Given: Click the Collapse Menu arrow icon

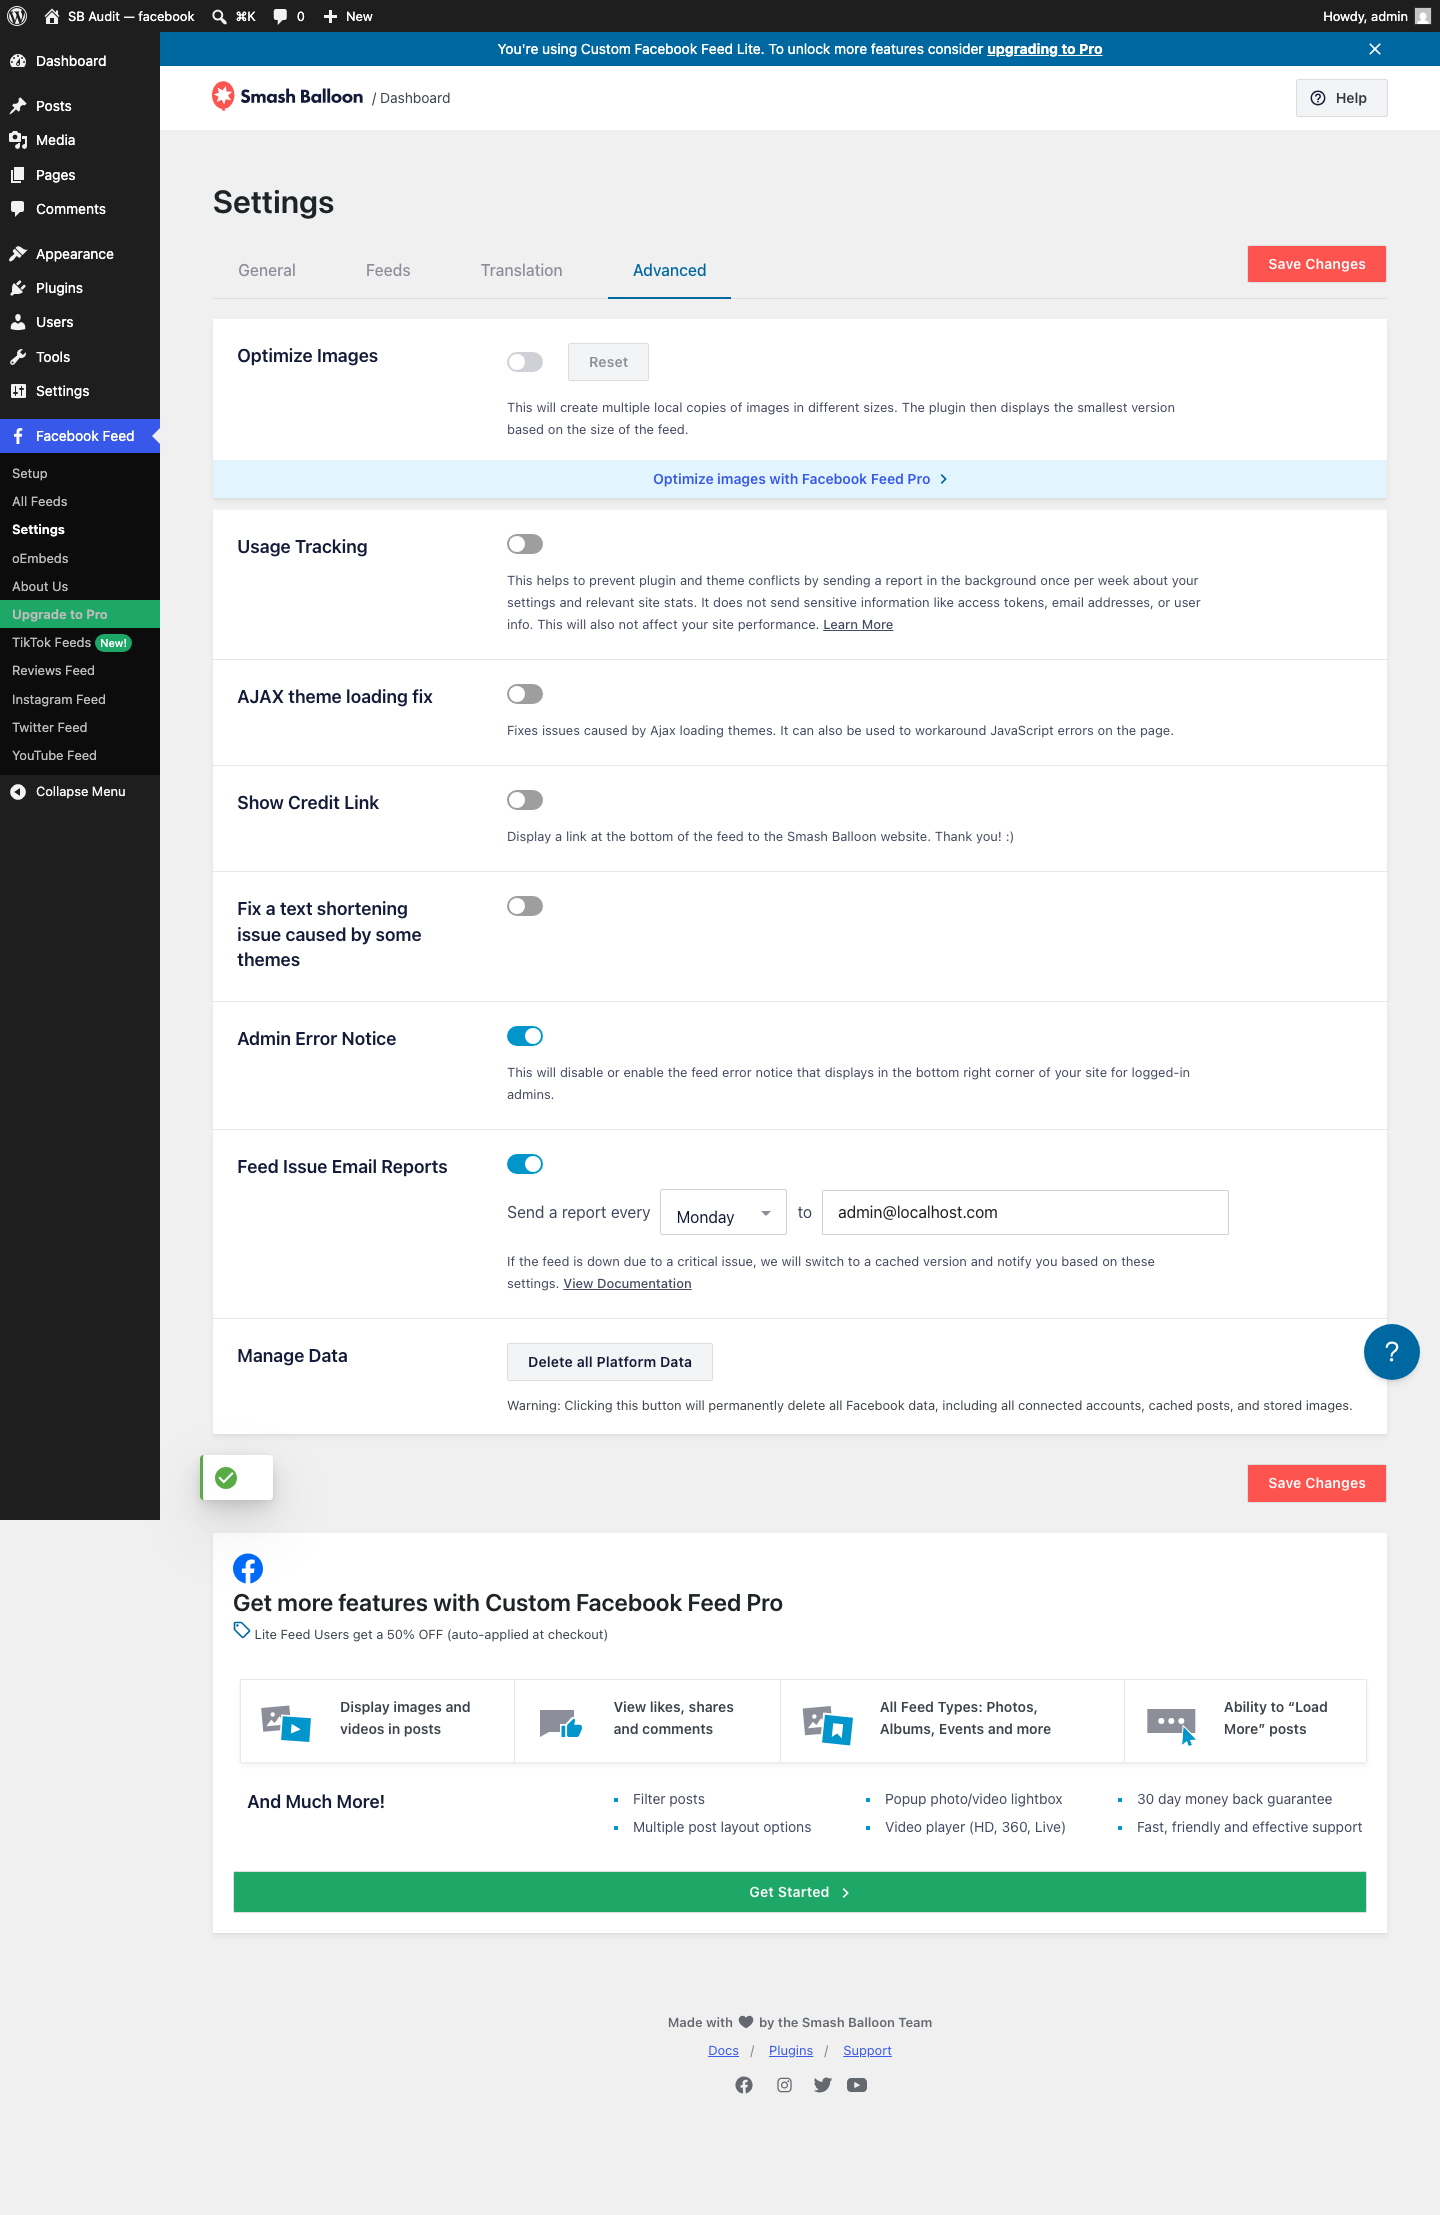Looking at the screenshot, I should tap(18, 791).
